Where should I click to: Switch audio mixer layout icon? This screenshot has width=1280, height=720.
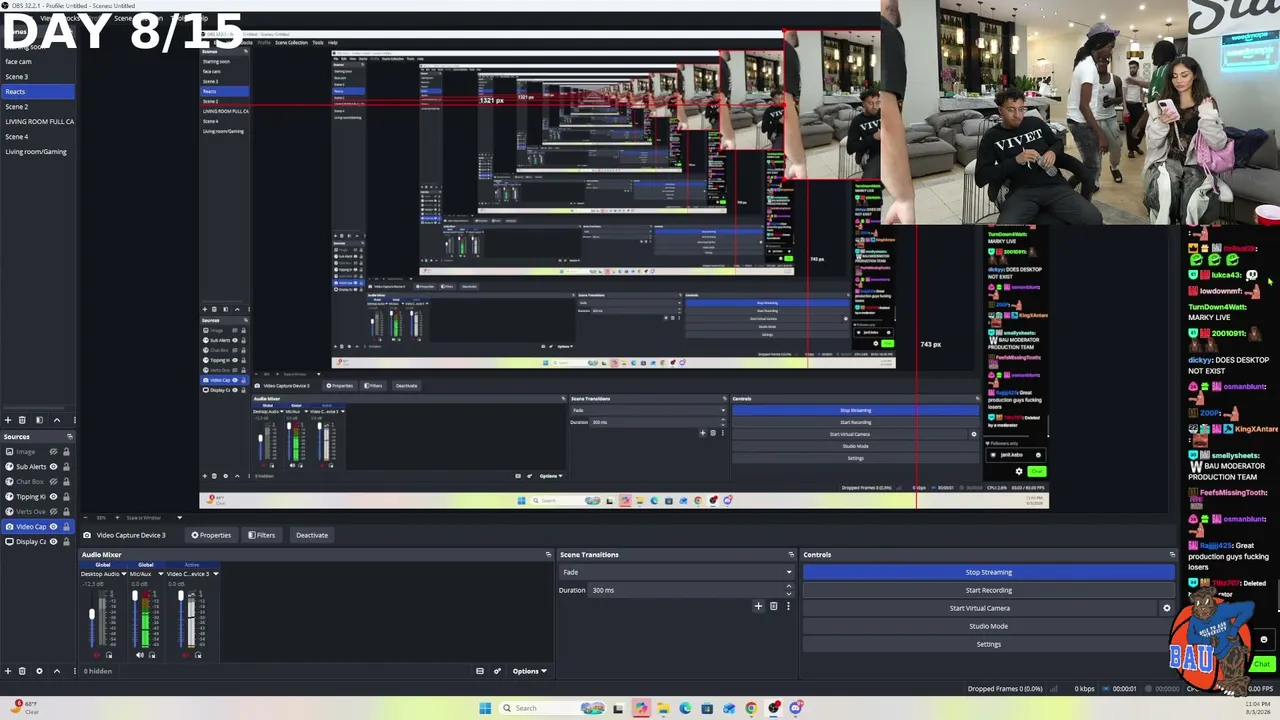pos(480,671)
